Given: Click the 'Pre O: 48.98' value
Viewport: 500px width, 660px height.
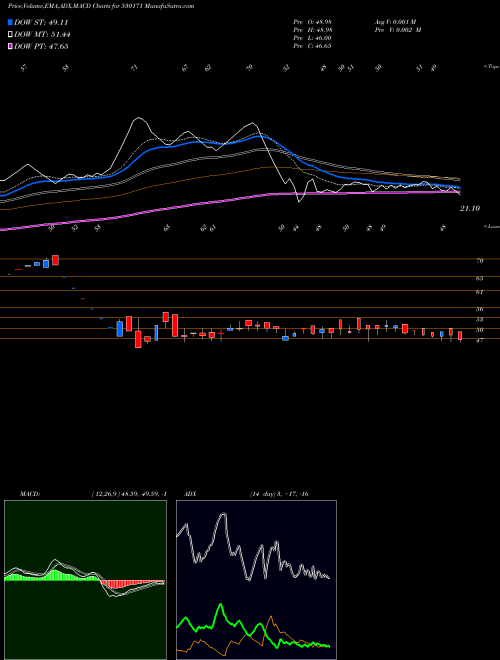Looking at the screenshot, I should (312, 22).
